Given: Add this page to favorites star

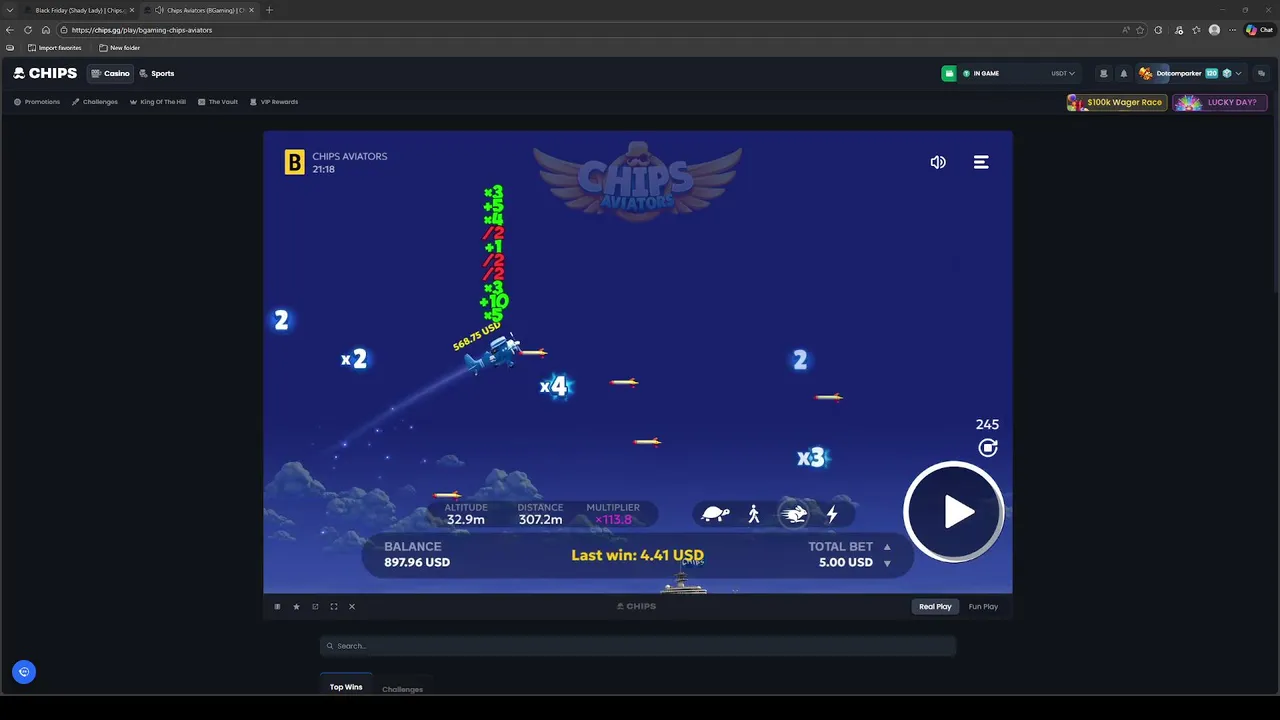Looking at the screenshot, I should pyautogui.click(x=1140, y=30).
